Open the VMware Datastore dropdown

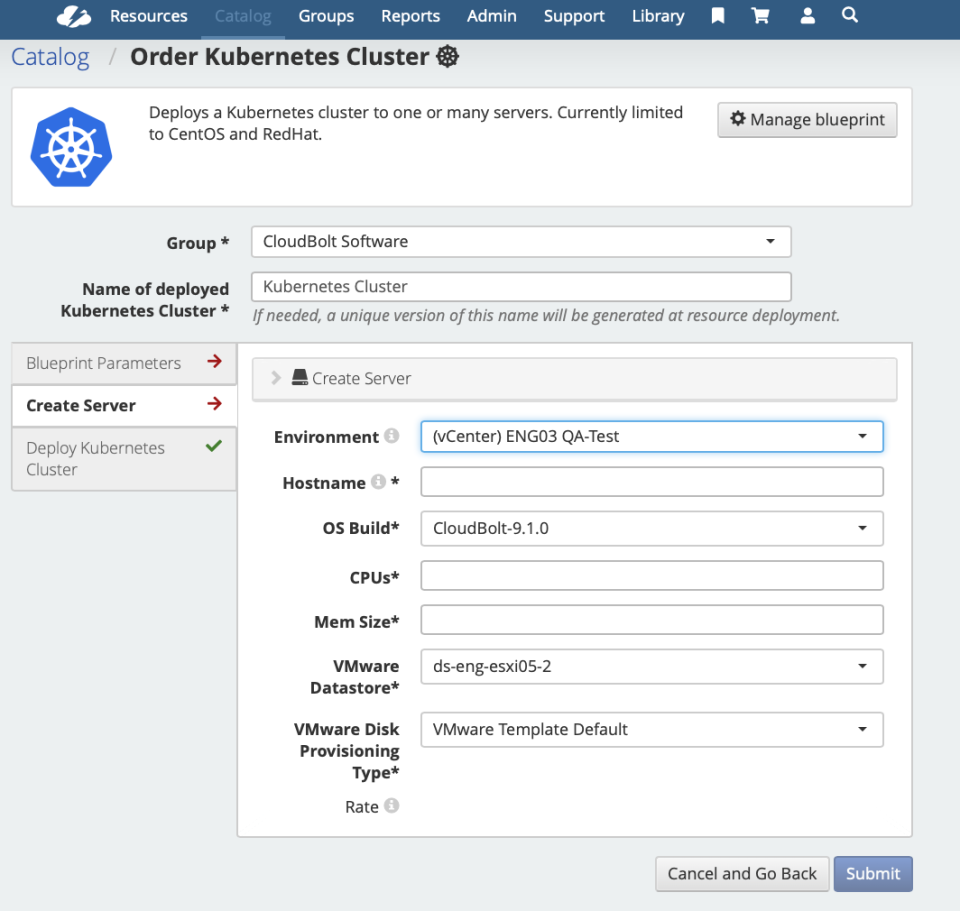651,666
